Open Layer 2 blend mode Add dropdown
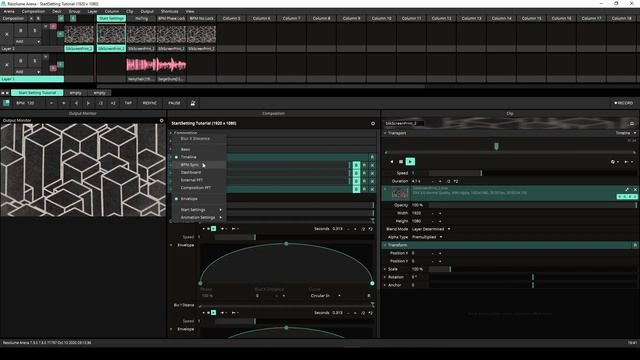Image resolution: width=640 pixels, height=360 pixels. pos(28,42)
